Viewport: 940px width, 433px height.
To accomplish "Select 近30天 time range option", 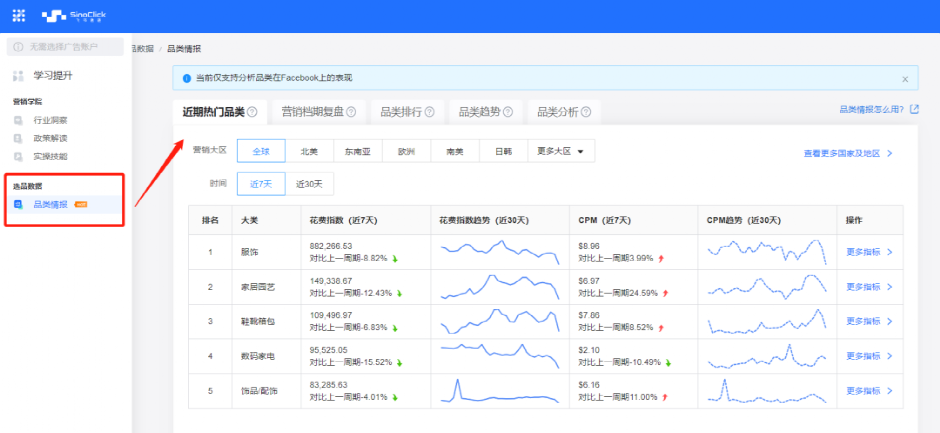I will tap(309, 184).
